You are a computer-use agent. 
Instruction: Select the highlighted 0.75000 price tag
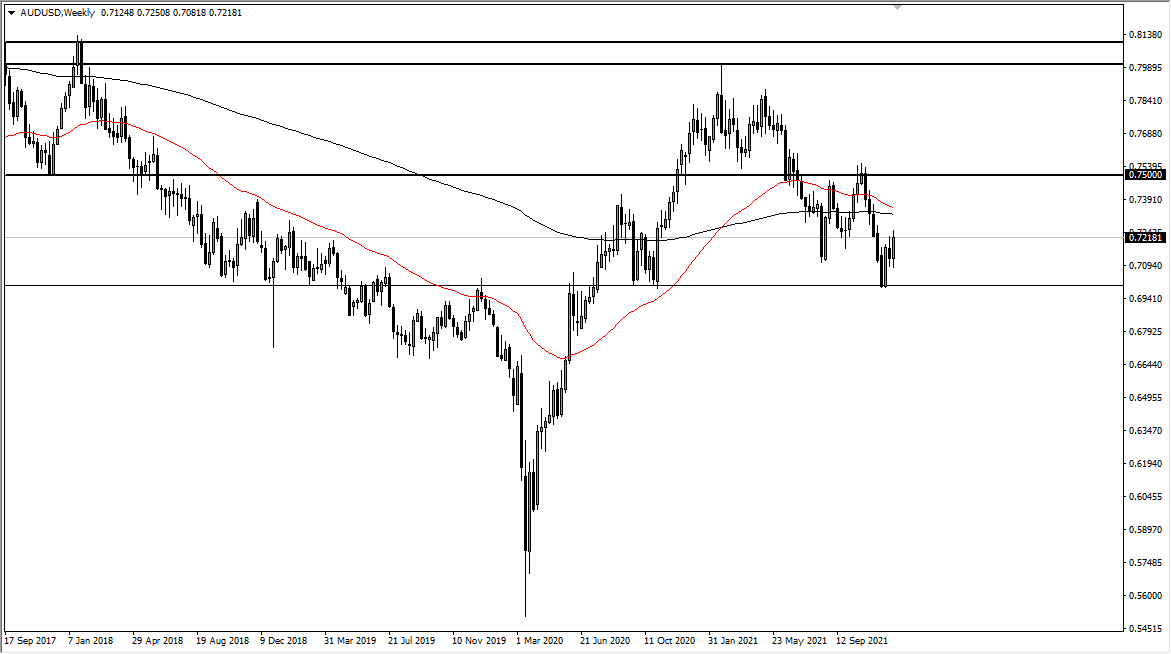point(1146,175)
